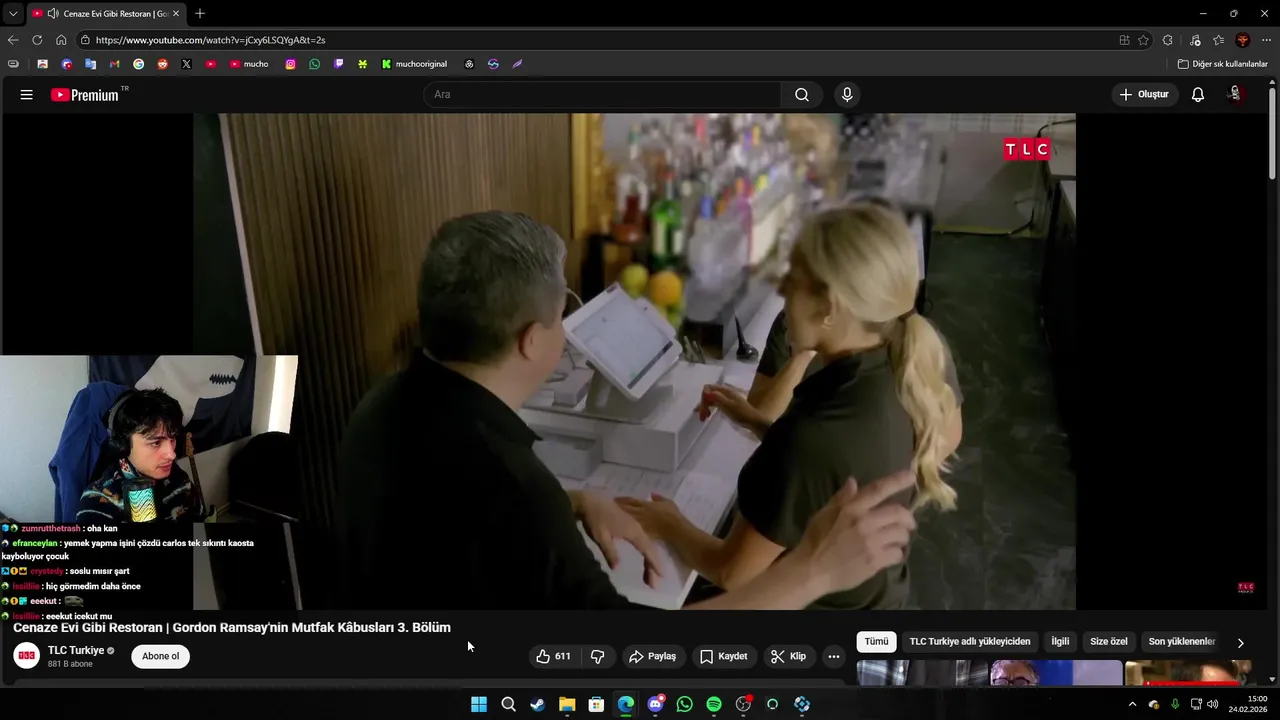1280x720 pixels.
Task: Open the volume icon in system tray
Action: click(x=1213, y=704)
